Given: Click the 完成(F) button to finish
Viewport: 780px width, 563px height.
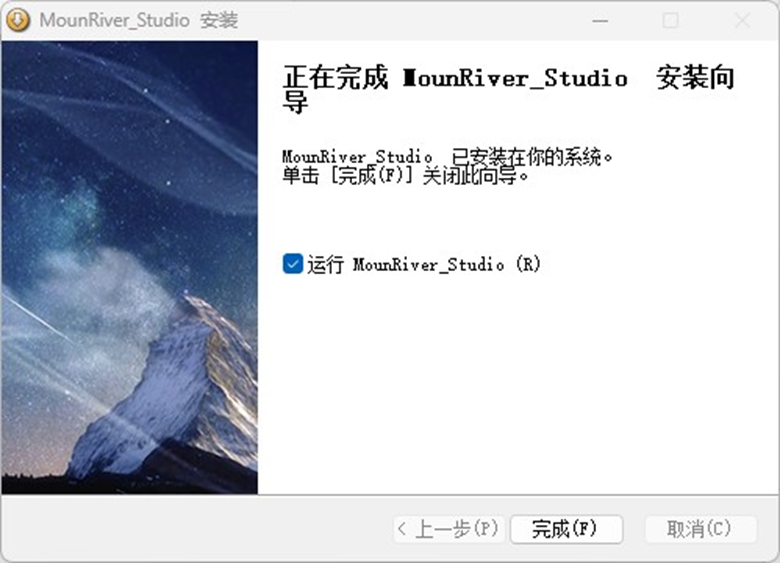Looking at the screenshot, I should coord(566,529).
